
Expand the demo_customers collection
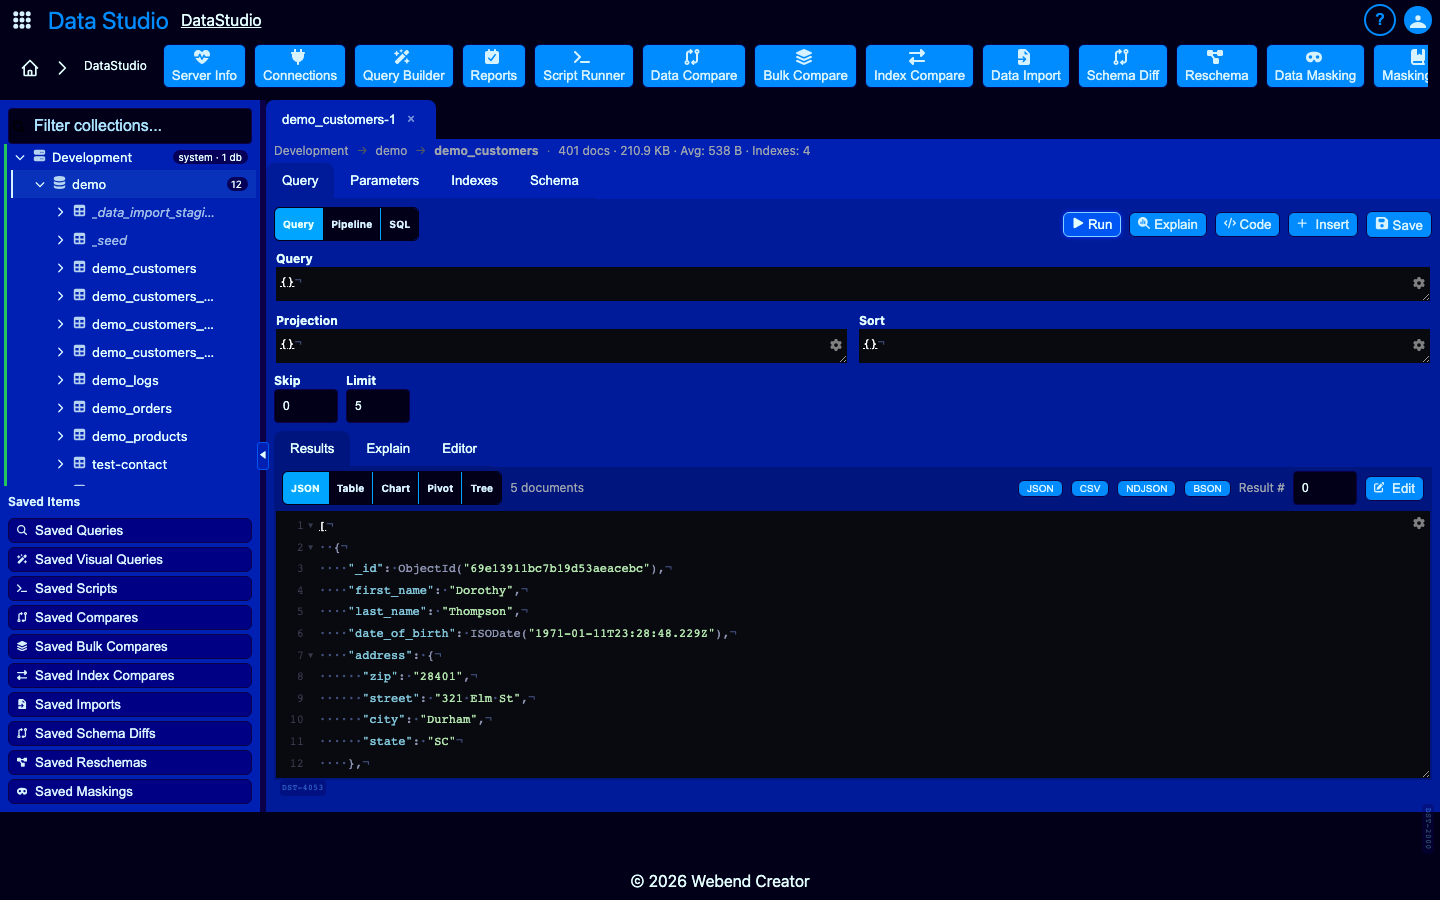[60, 268]
